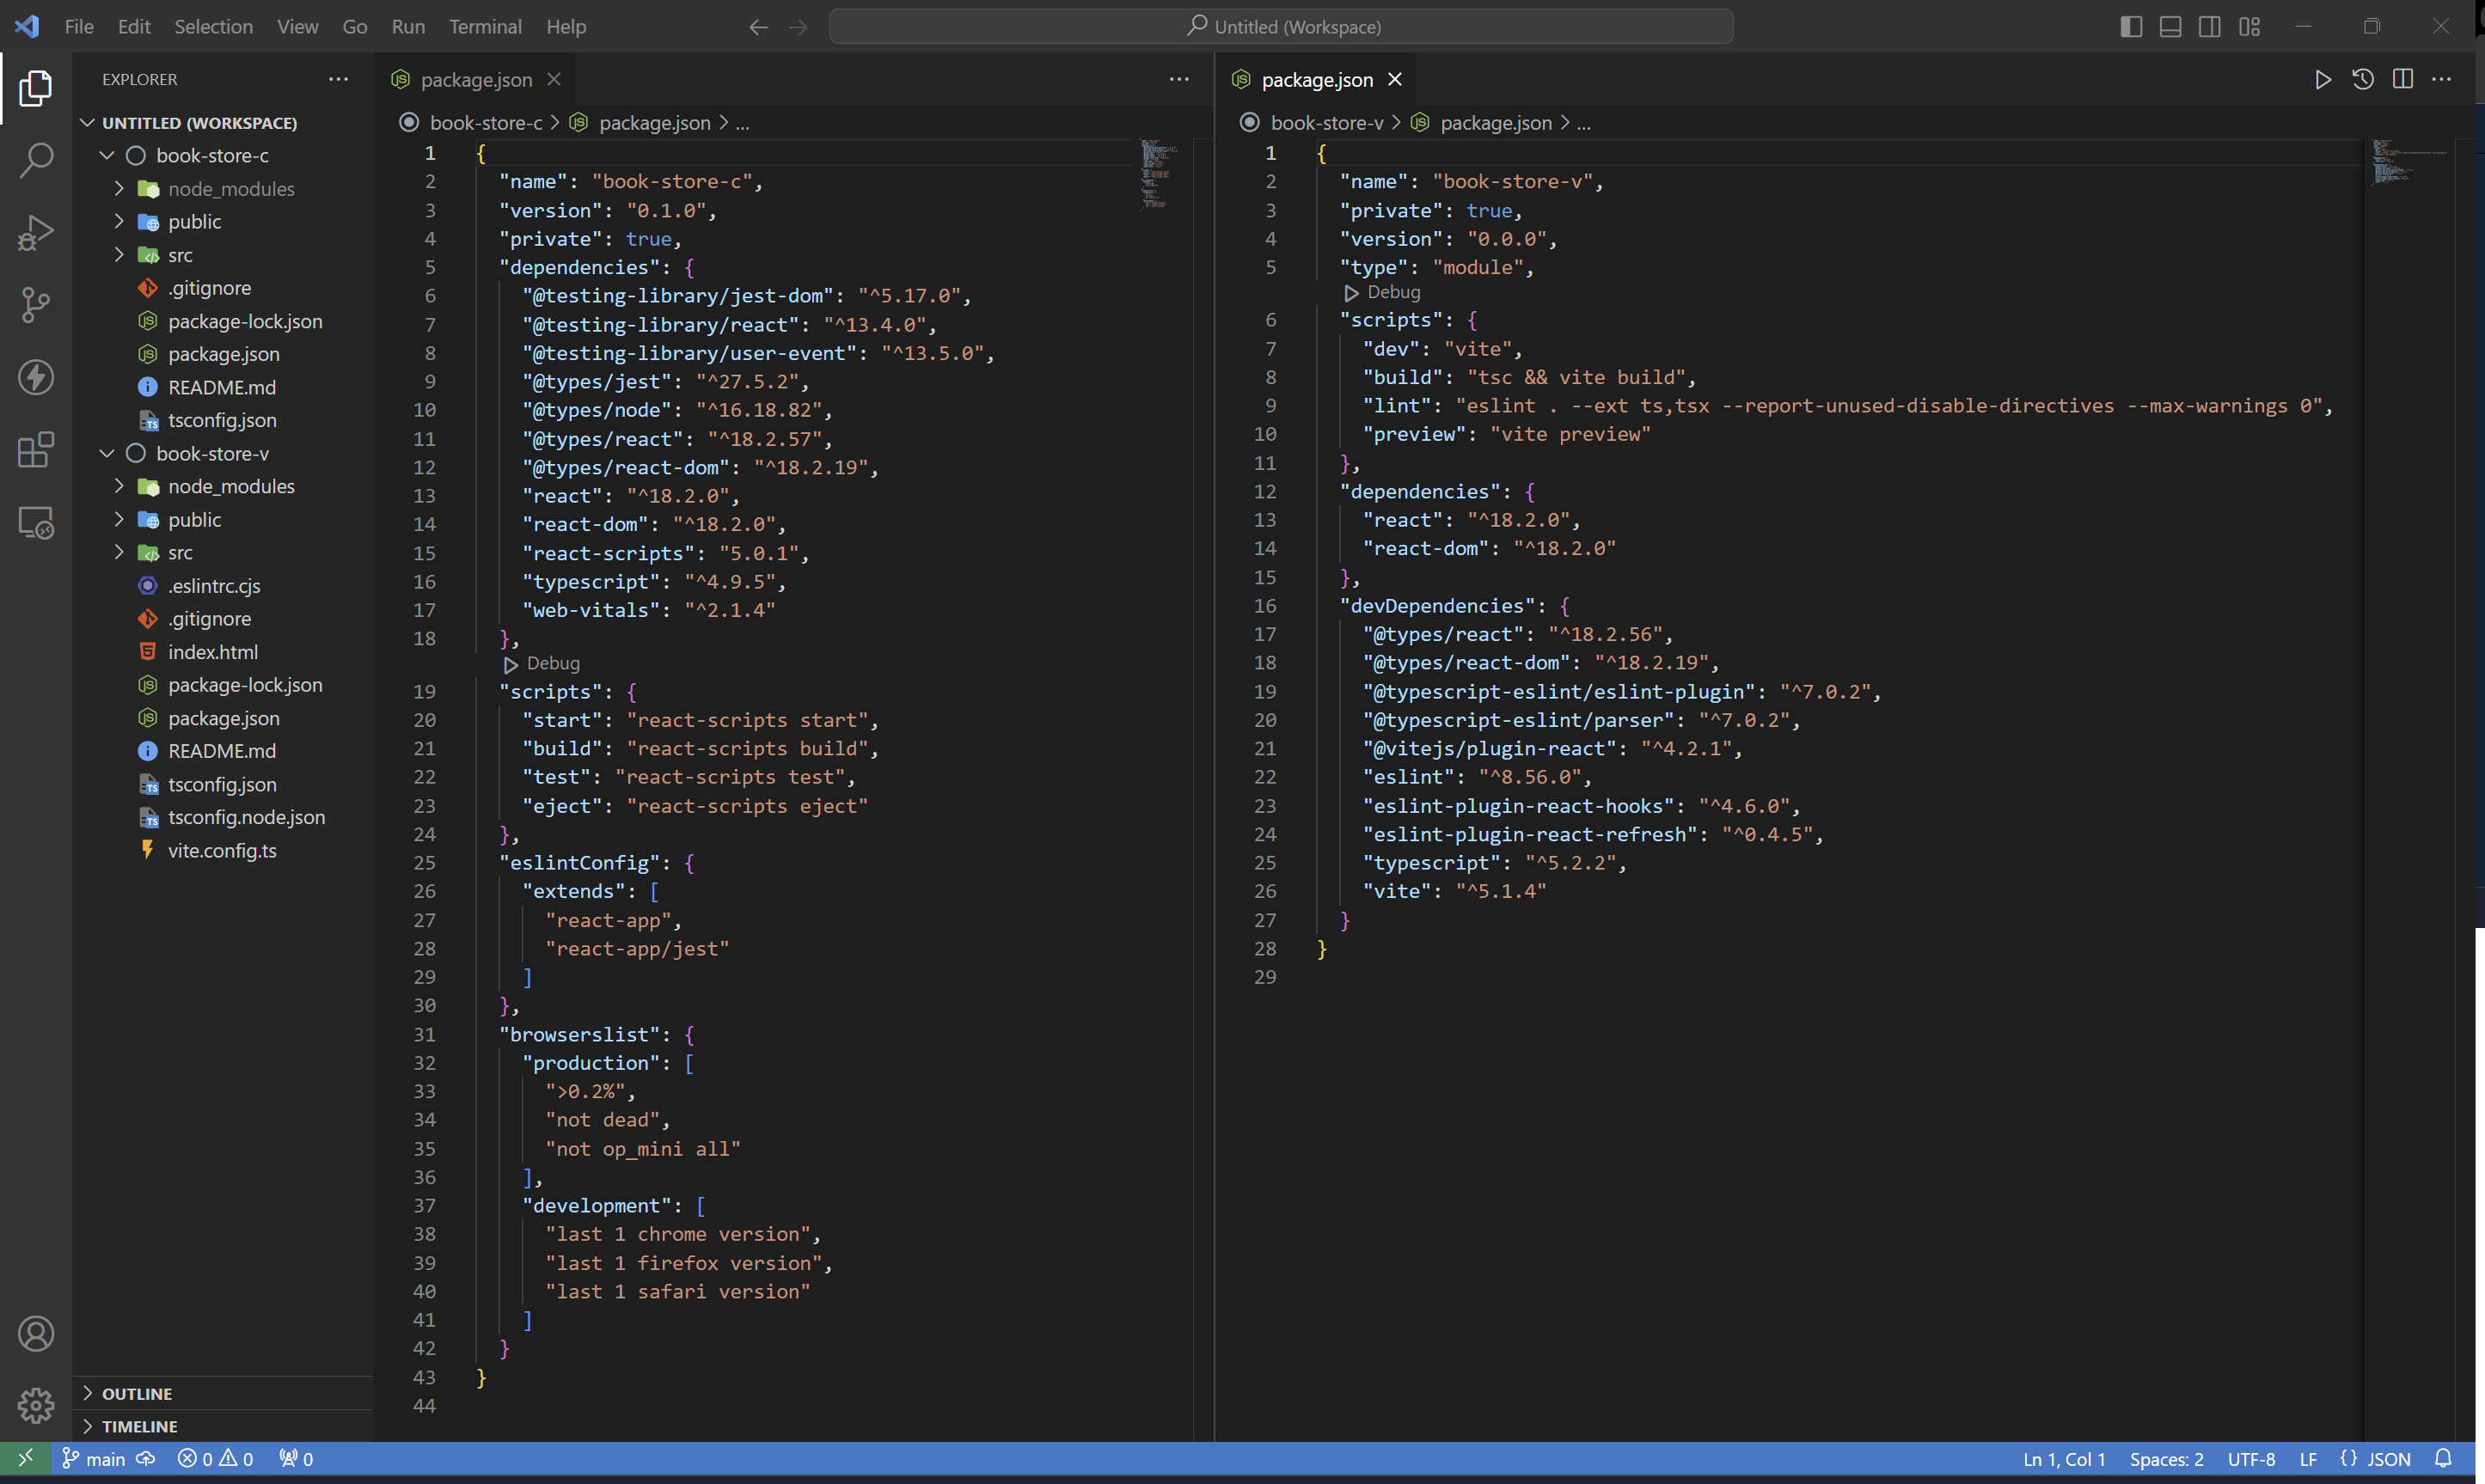Viewport: 2485px width, 1484px height.
Task: Open the Manage gear icon
Action: [x=36, y=1405]
